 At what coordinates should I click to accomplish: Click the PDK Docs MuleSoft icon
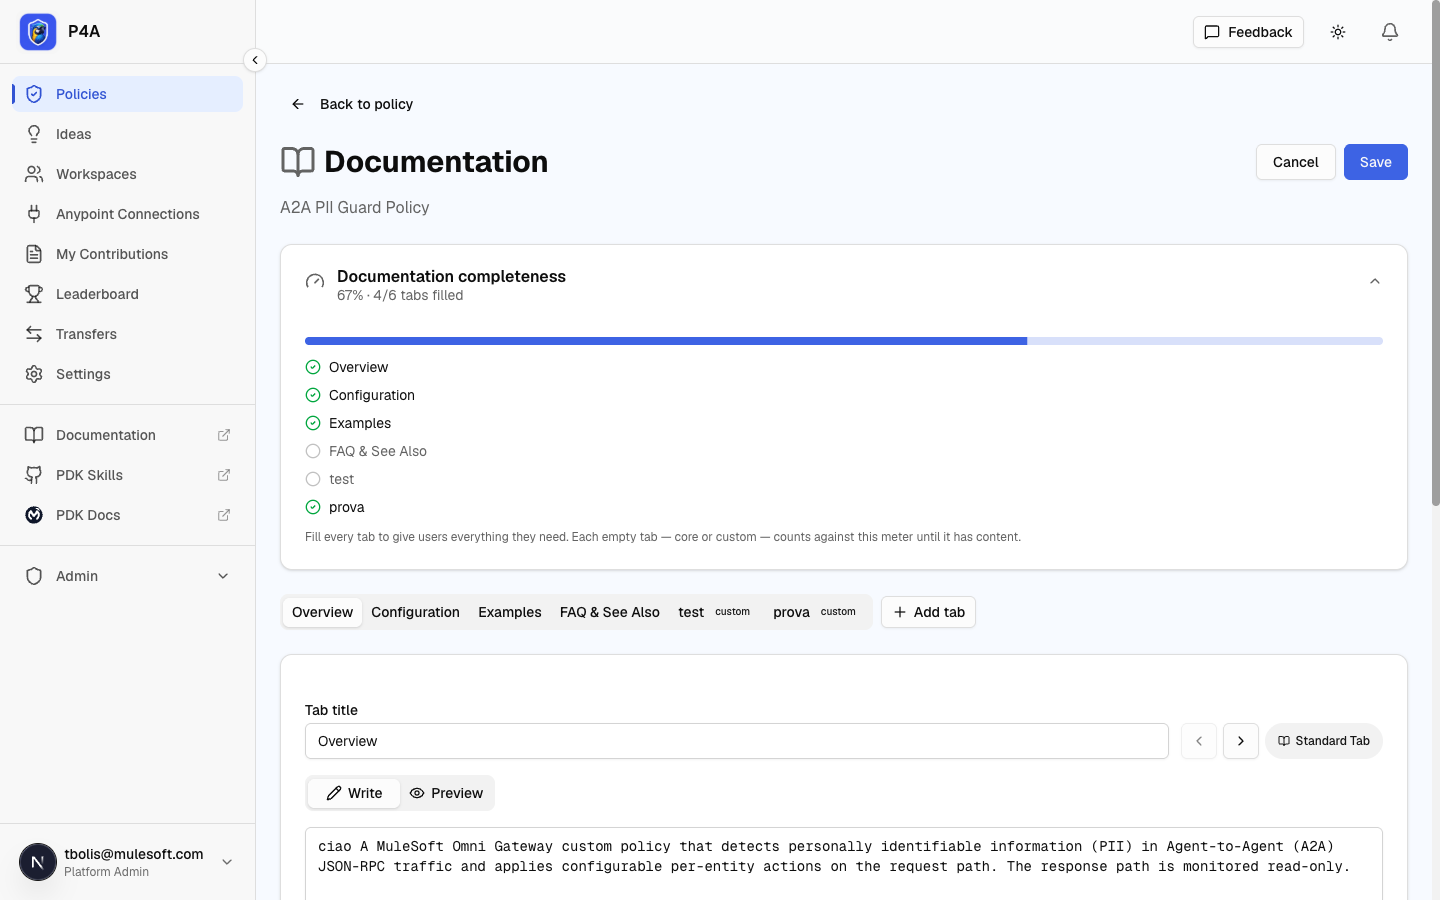pos(34,515)
